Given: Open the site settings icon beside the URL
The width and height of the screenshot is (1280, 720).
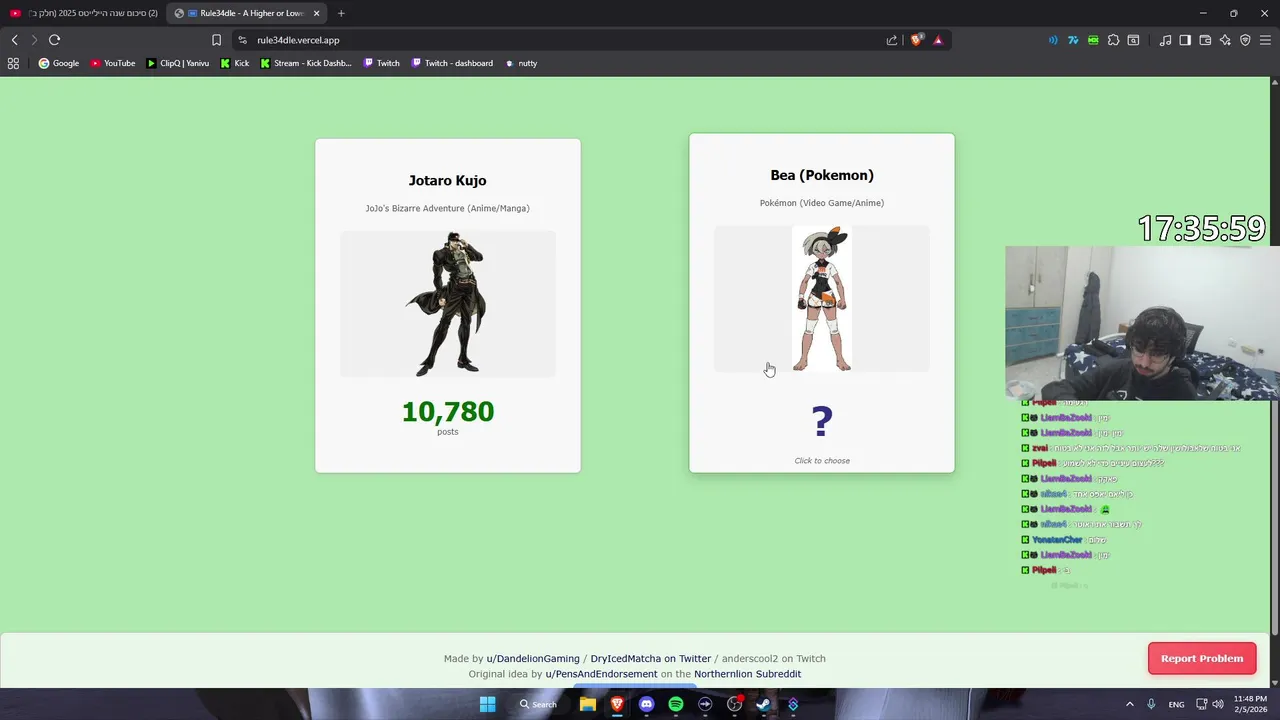Looking at the screenshot, I should 242,40.
